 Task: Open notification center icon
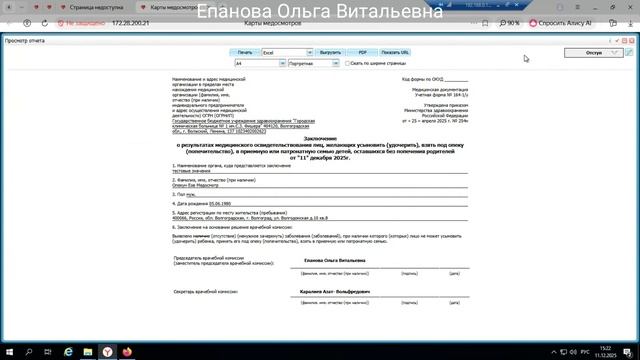coord(627,352)
